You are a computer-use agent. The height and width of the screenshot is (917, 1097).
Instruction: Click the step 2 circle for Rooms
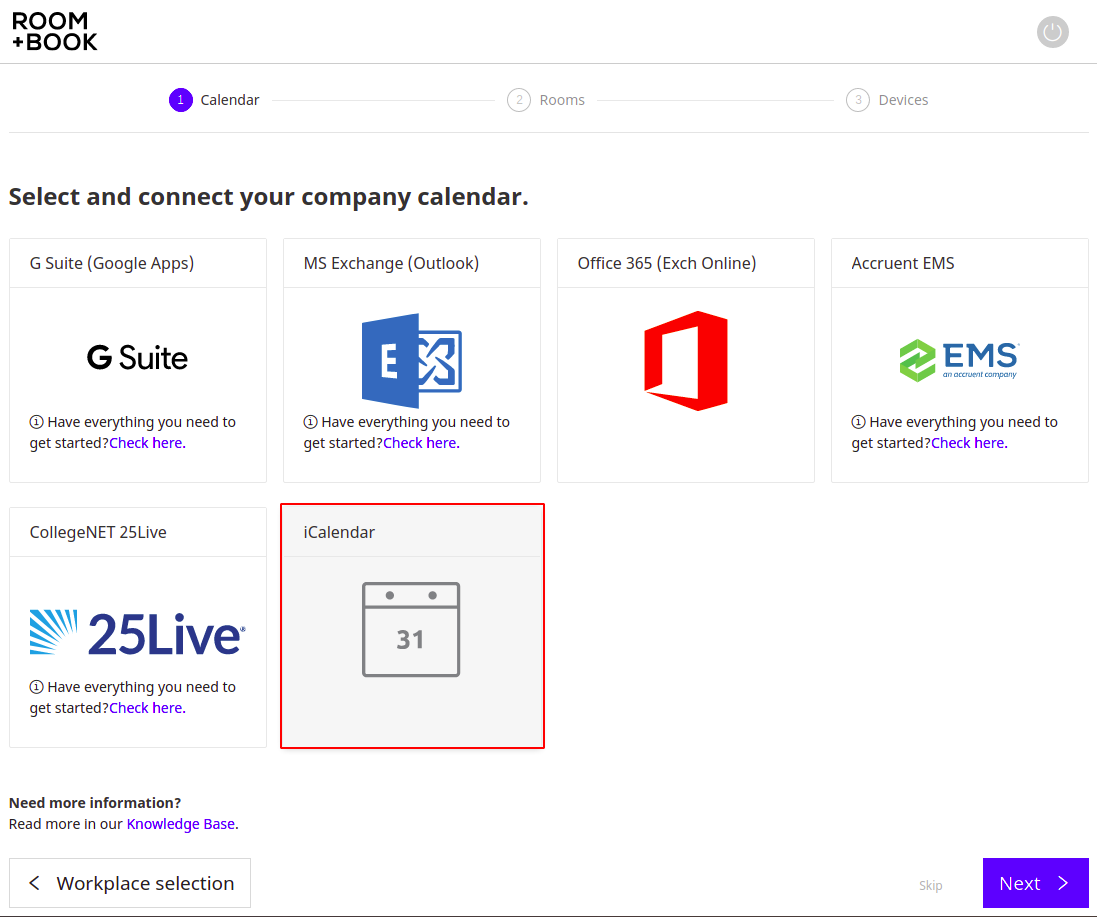tap(519, 100)
